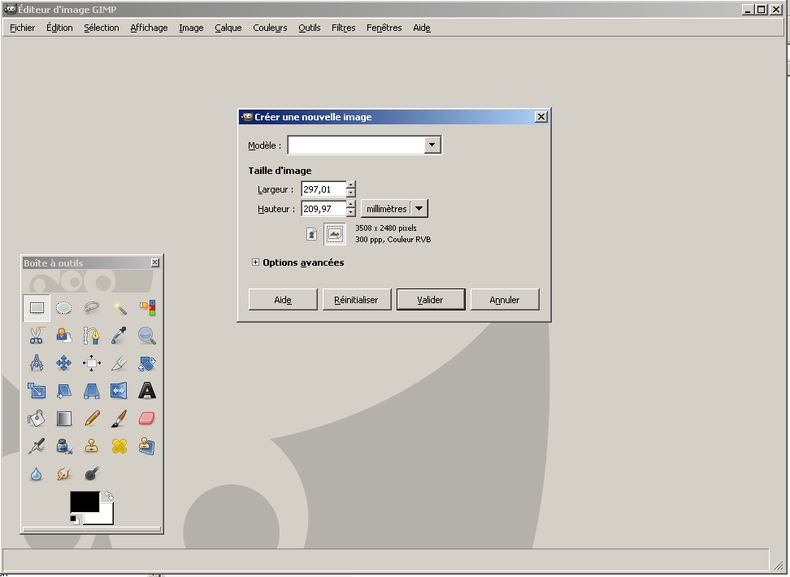The image size is (790, 577).
Task: Select the Blend gradient tool
Action: click(x=64, y=418)
